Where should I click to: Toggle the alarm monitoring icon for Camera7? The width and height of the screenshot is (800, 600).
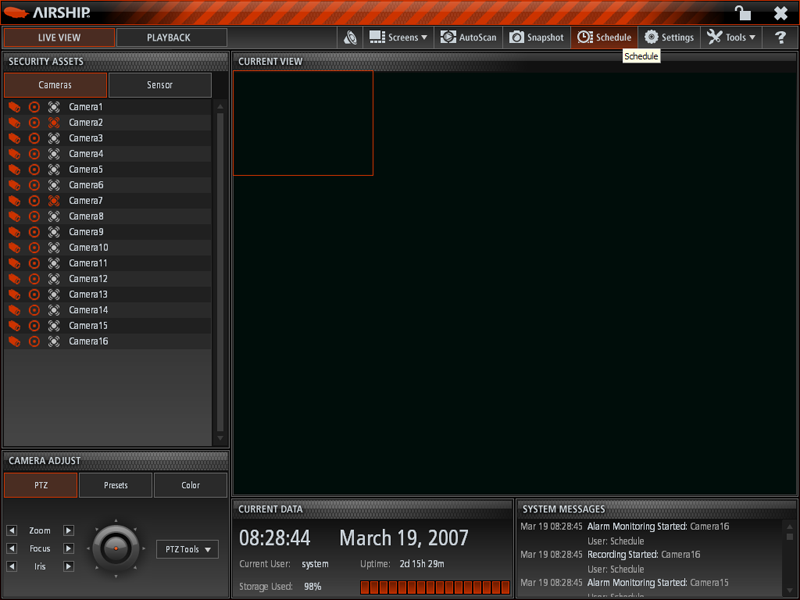coord(54,201)
